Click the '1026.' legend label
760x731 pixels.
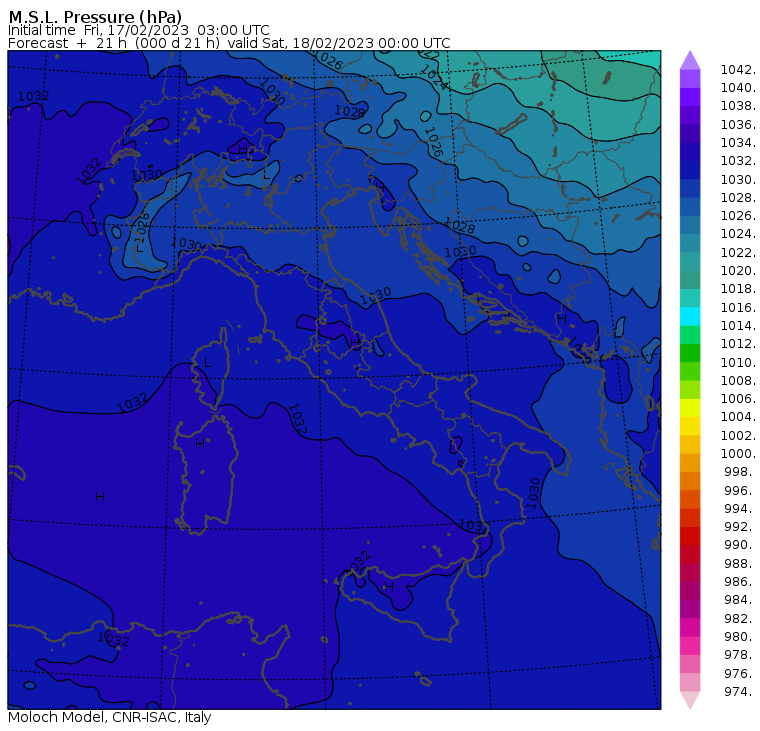tap(738, 216)
